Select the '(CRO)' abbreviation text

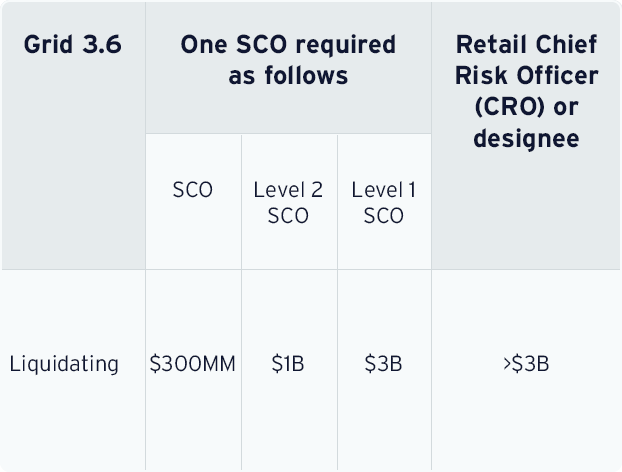coord(503,107)
